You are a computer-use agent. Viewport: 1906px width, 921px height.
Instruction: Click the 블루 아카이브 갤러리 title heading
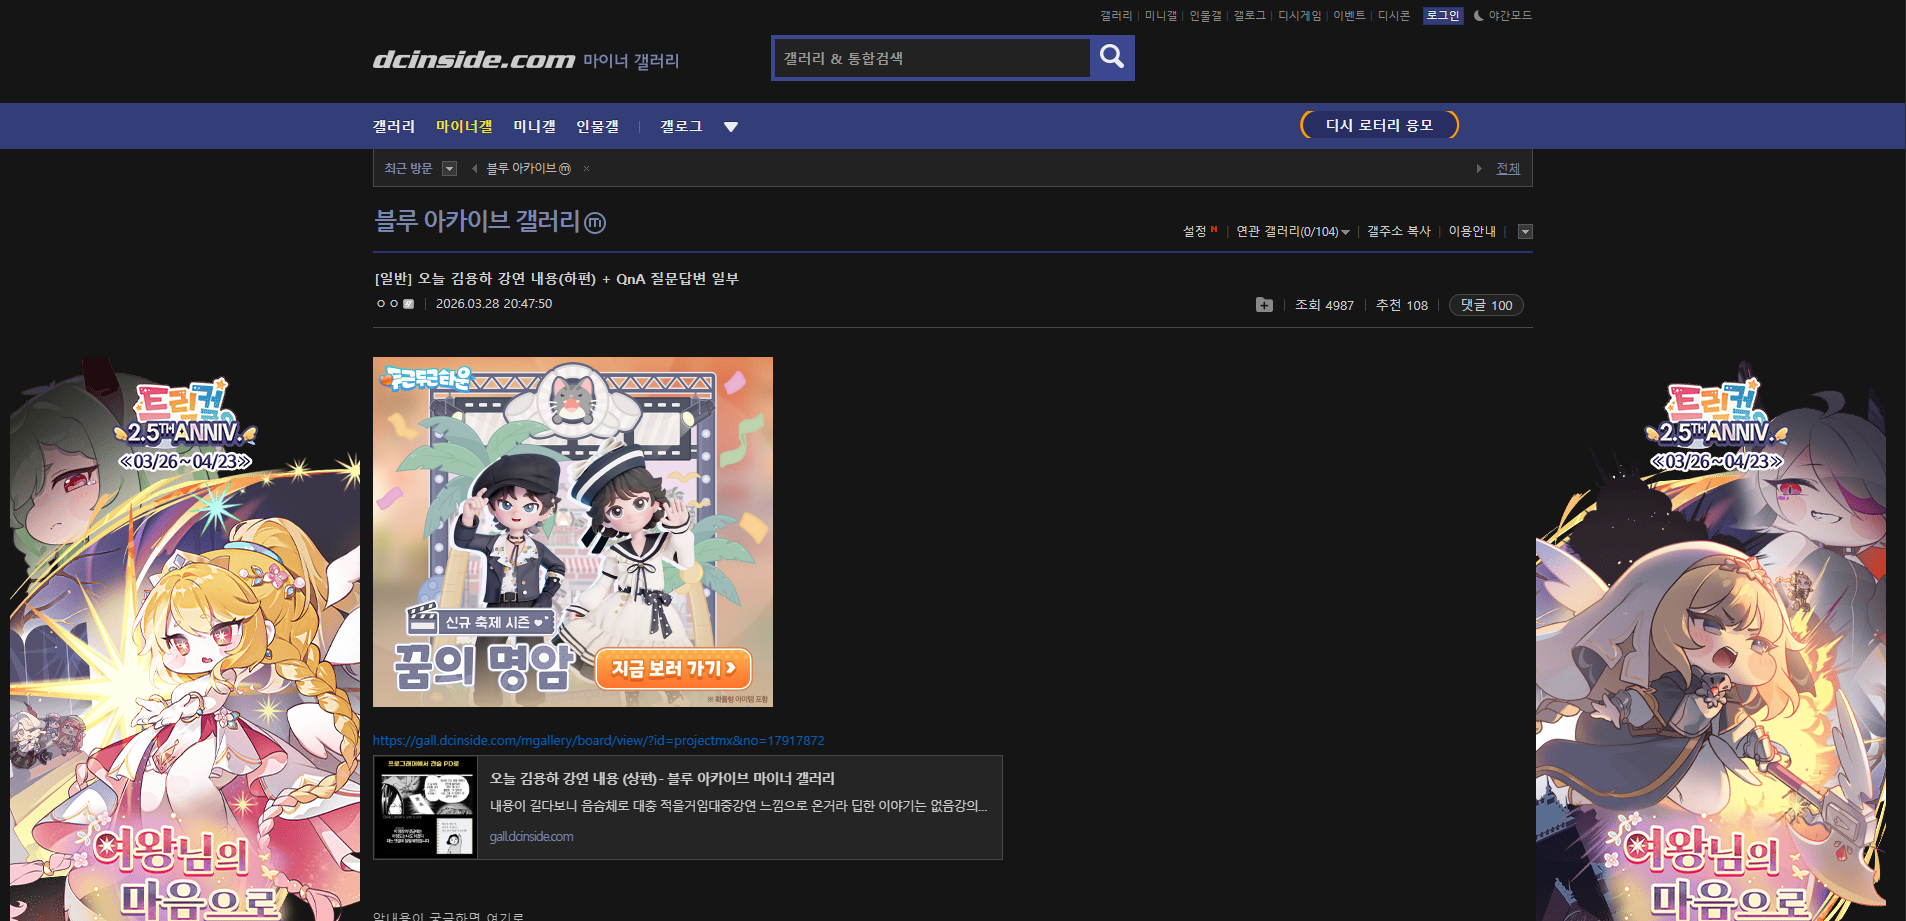click(477, 221)
